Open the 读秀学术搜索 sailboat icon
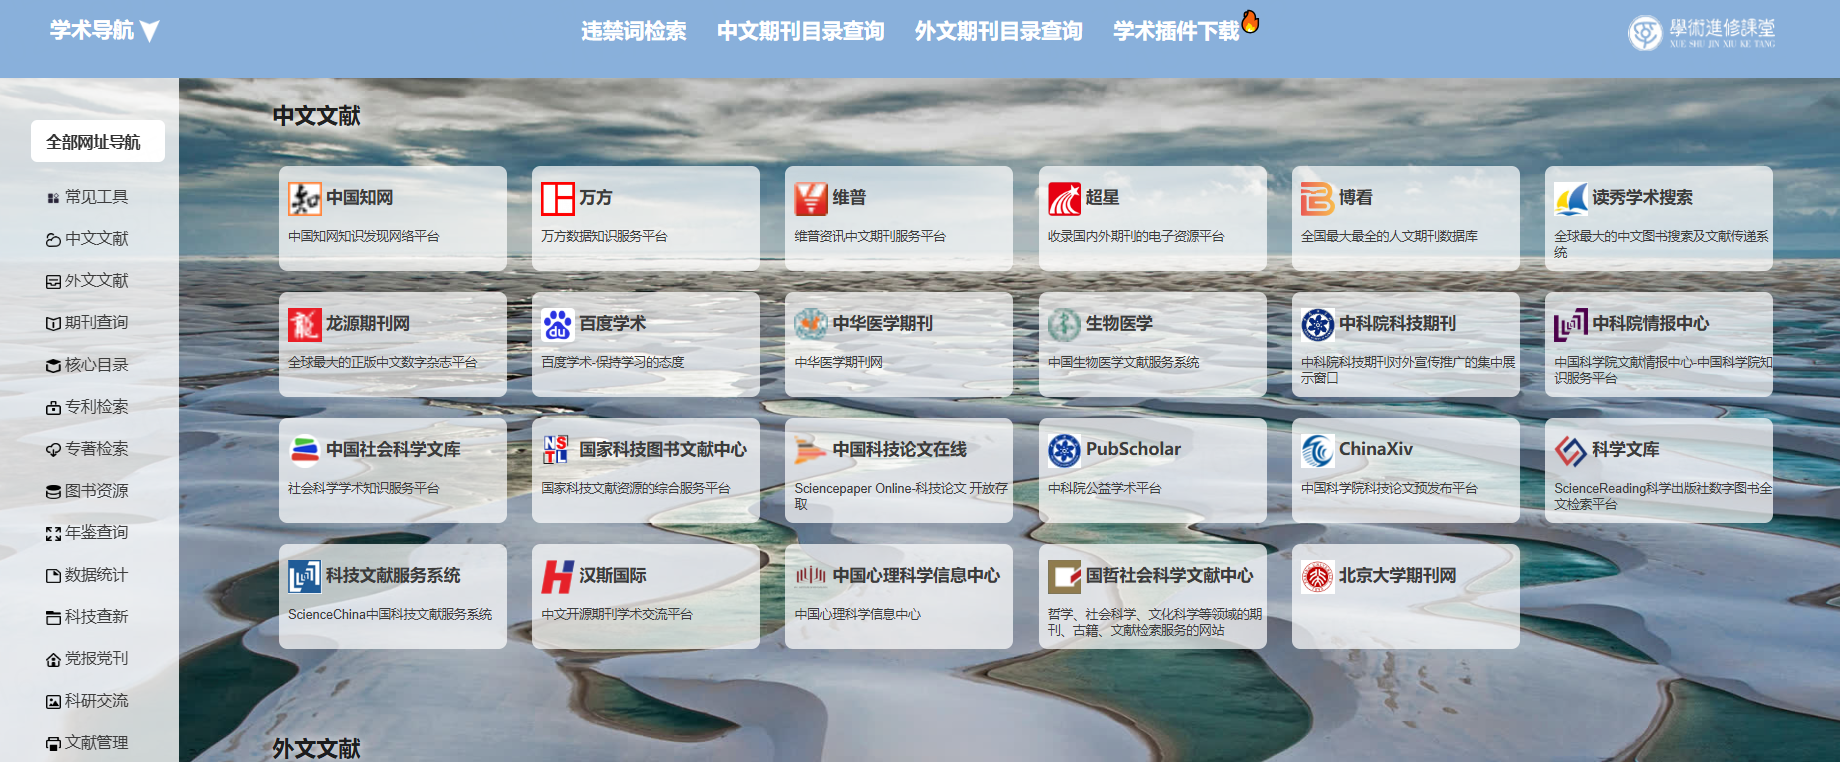 coord(1571,199)
